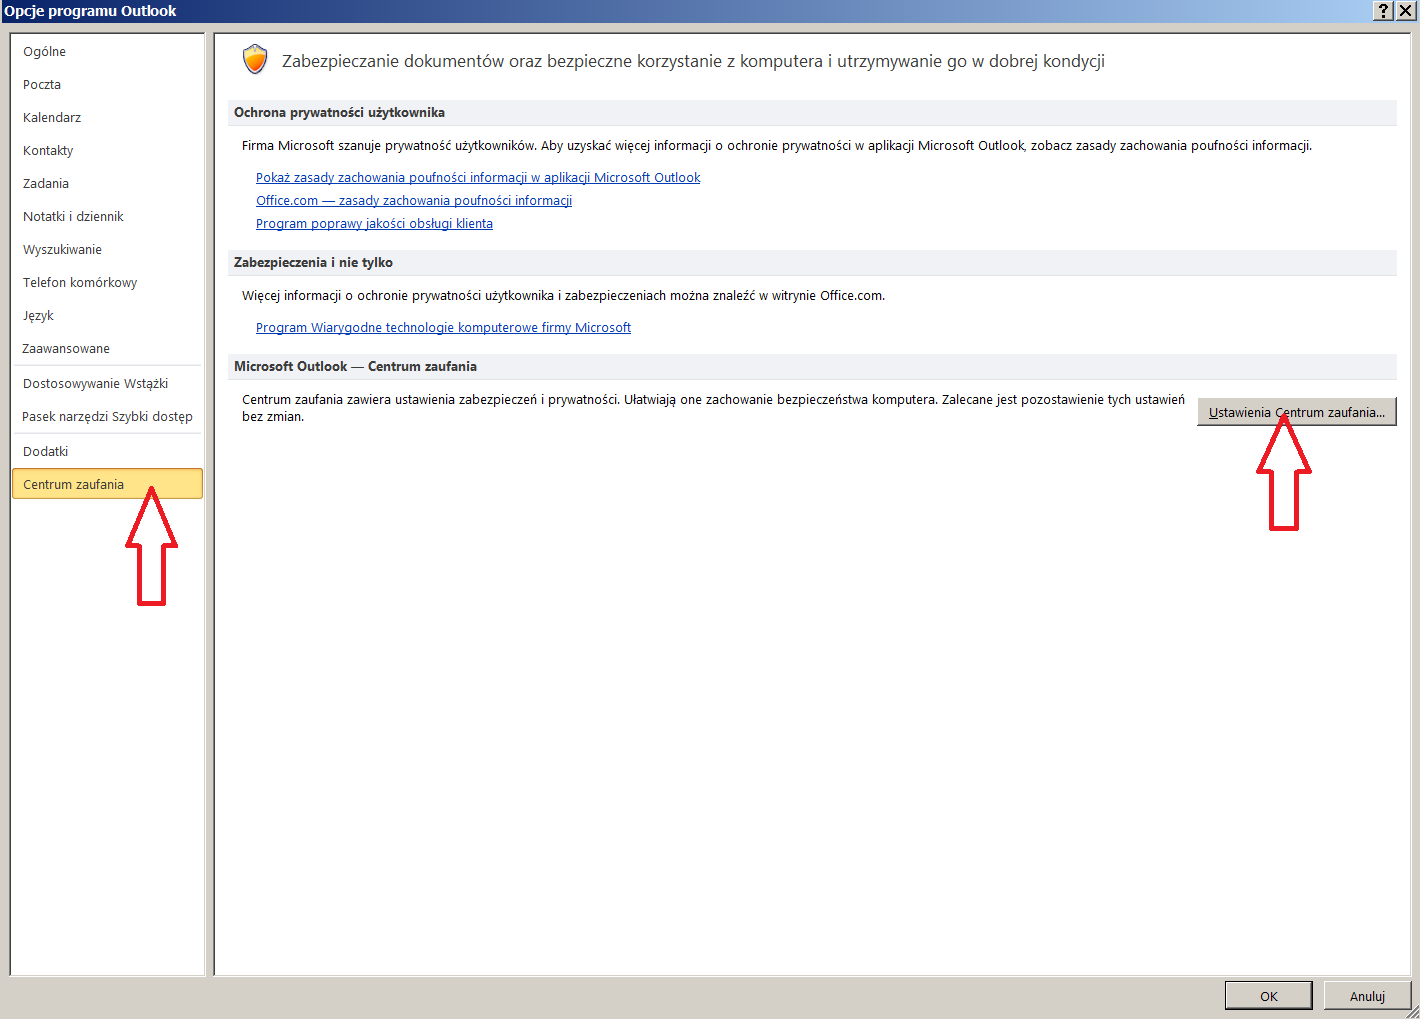Viewport: 1420px width, 1019px height.
Task: Open the Dodatki category
Action: click(107, 451)
